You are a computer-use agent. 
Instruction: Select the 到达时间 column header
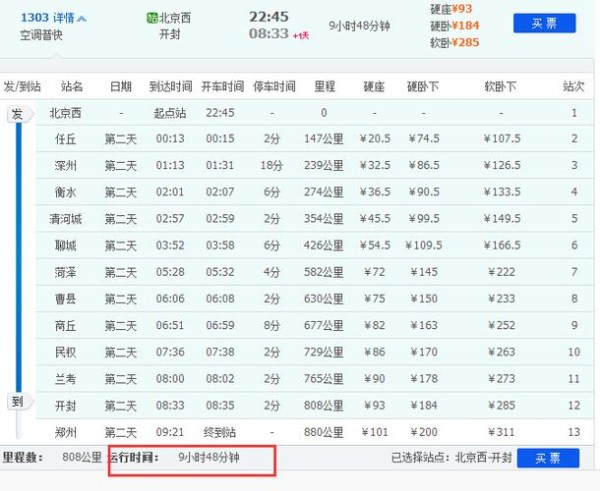(171, 86)
